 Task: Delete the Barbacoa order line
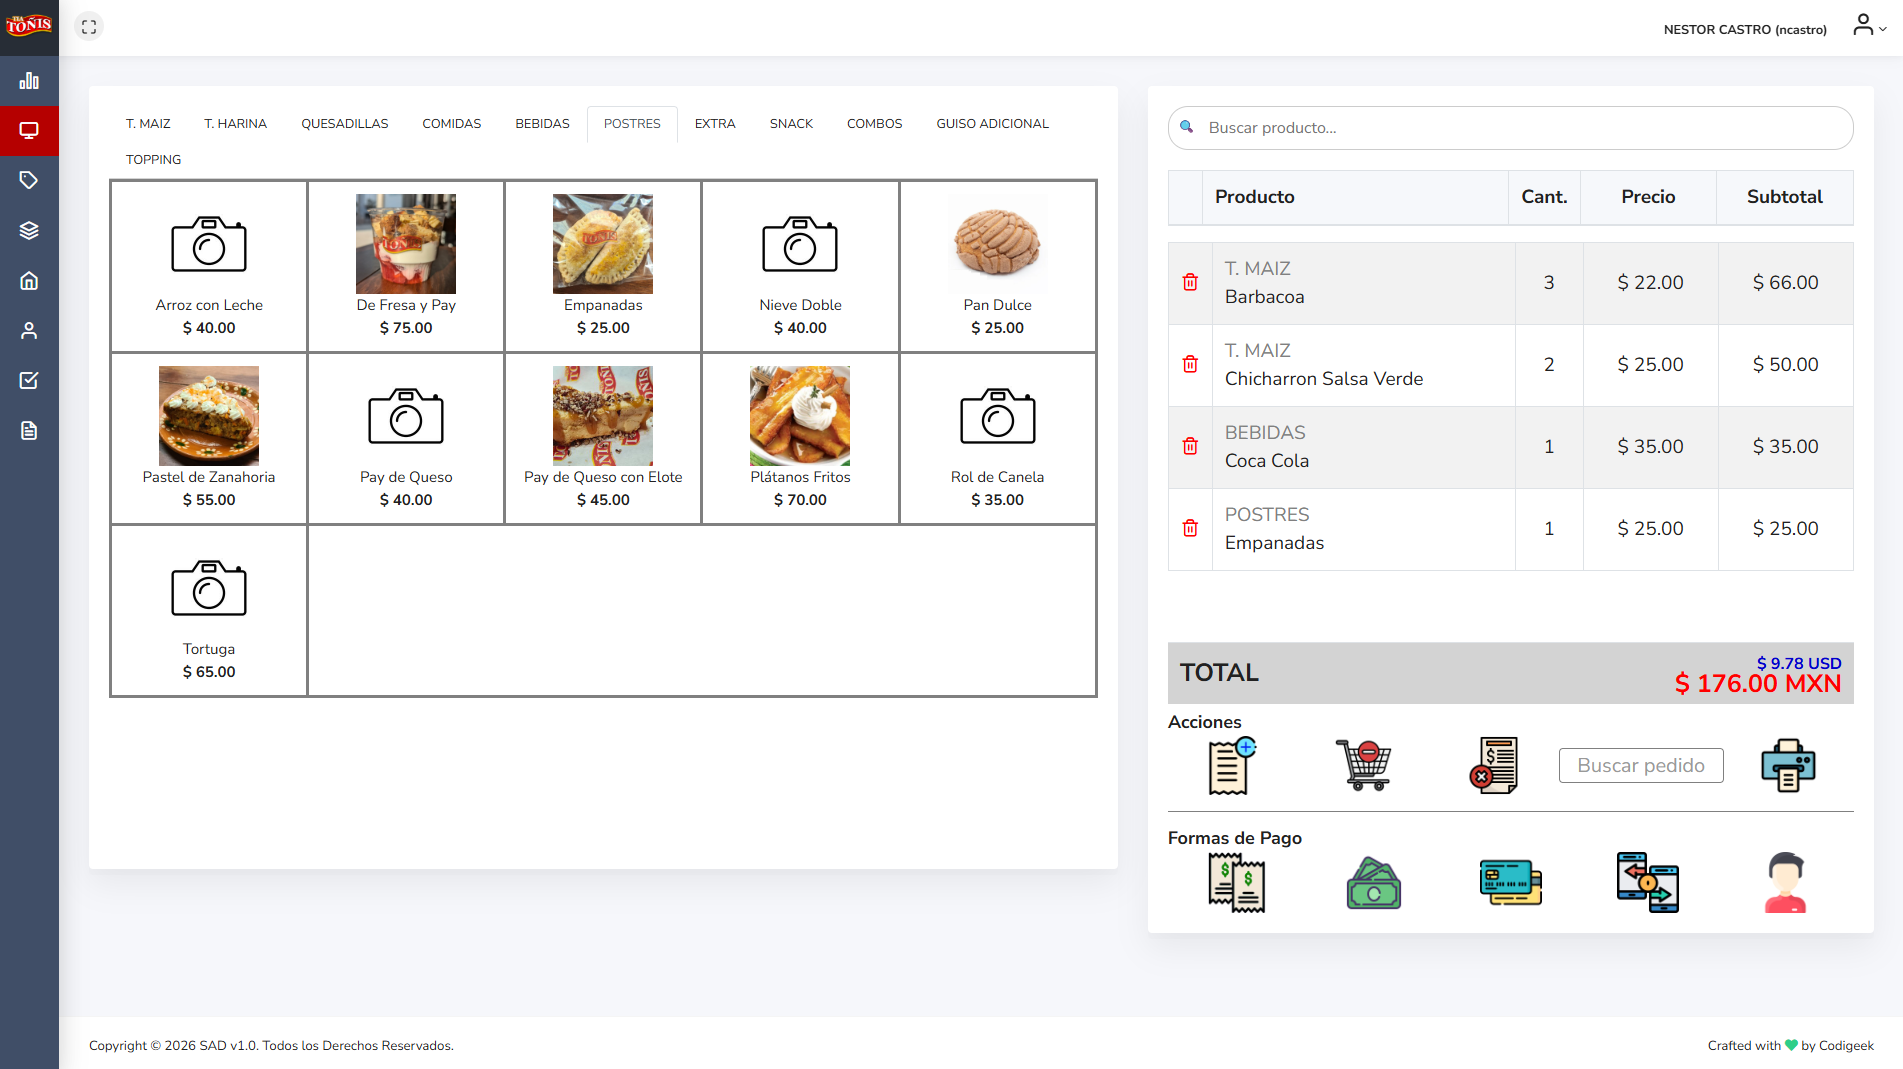point(1190,283)
